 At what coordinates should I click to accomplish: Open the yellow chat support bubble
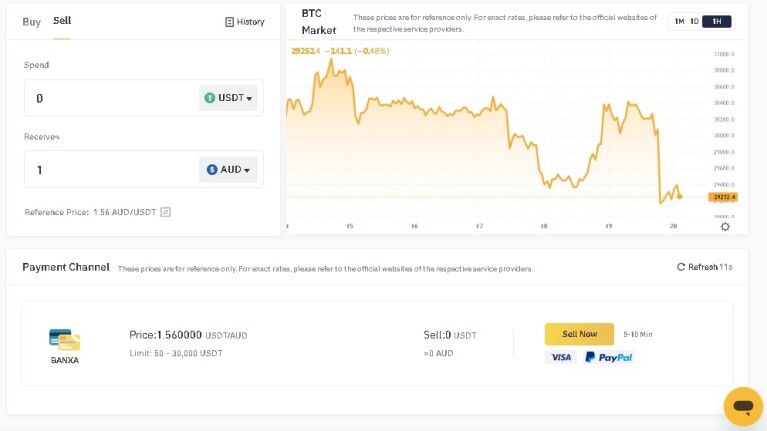(x=743, y=406)
